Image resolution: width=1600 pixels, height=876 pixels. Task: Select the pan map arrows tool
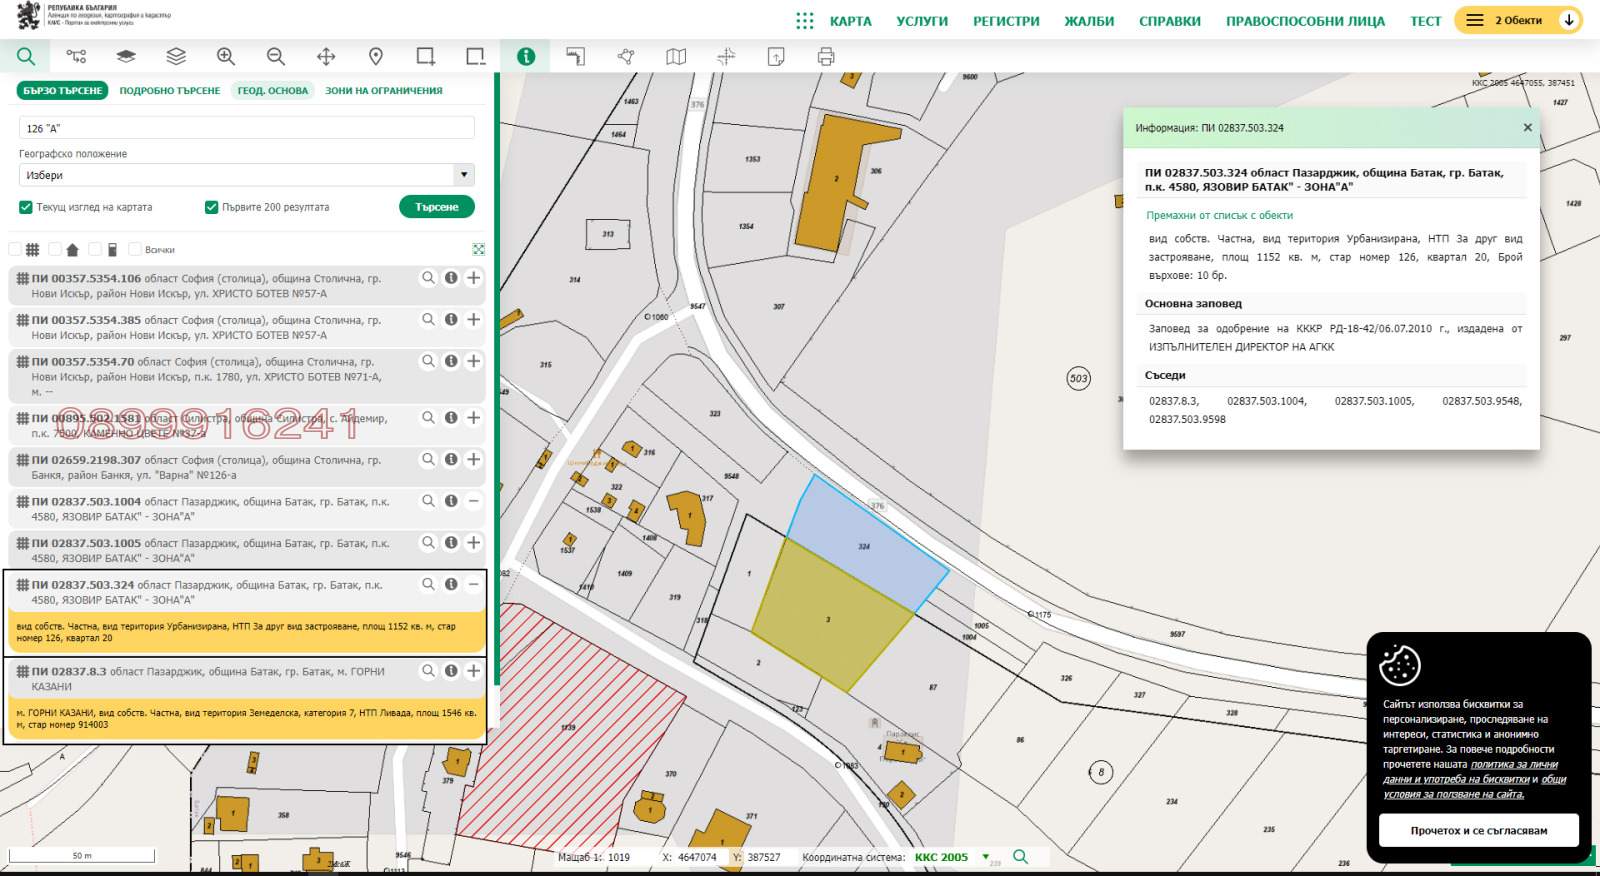326,57
